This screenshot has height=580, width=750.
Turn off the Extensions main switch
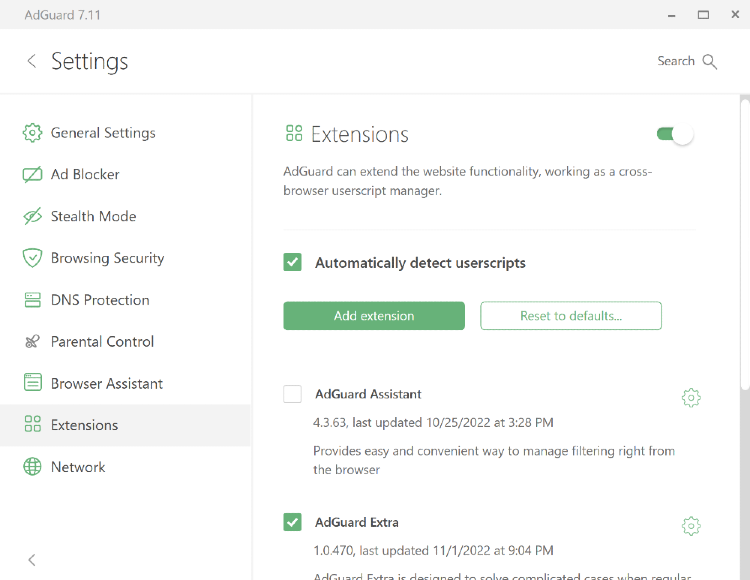point(674,134)
